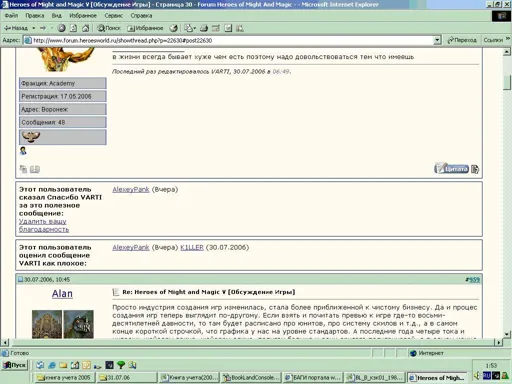Viewport: 512px width, 384px height.
Task: Click the Print icon in toolbar
Action: (x=204, y=28)
